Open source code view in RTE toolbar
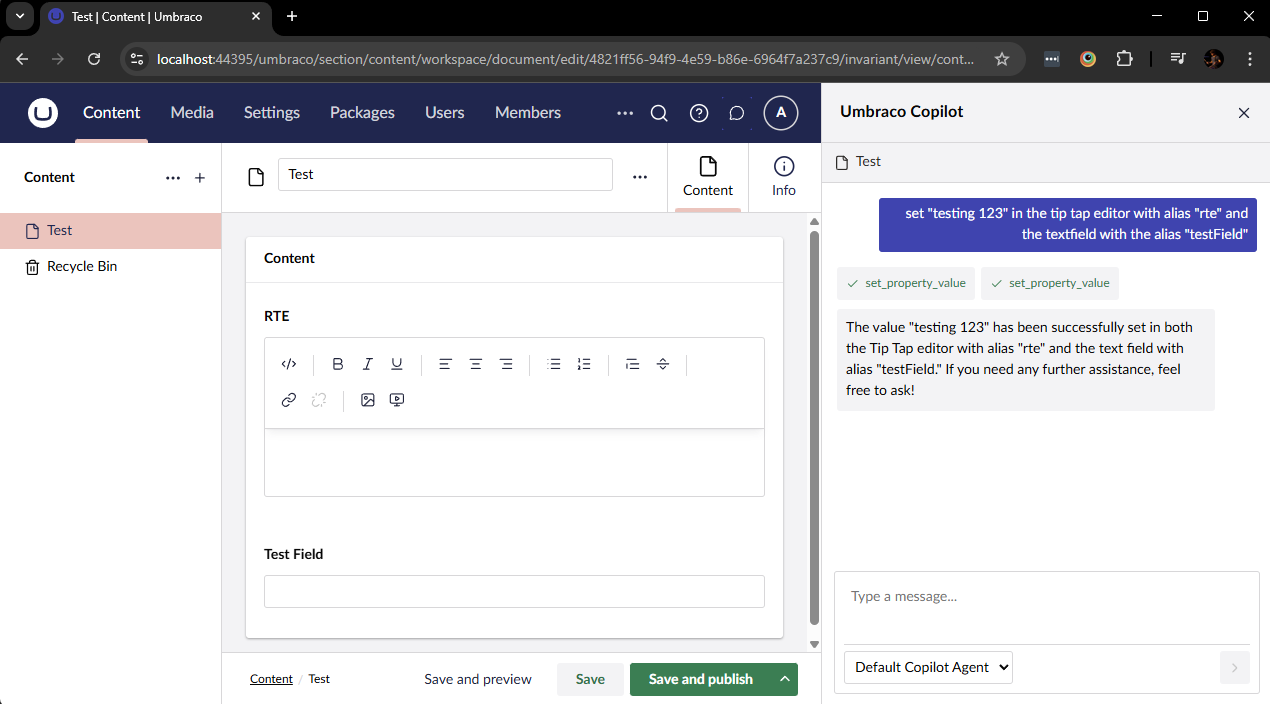Screen dimensions: 1270x704 click(x=289, y=364)
